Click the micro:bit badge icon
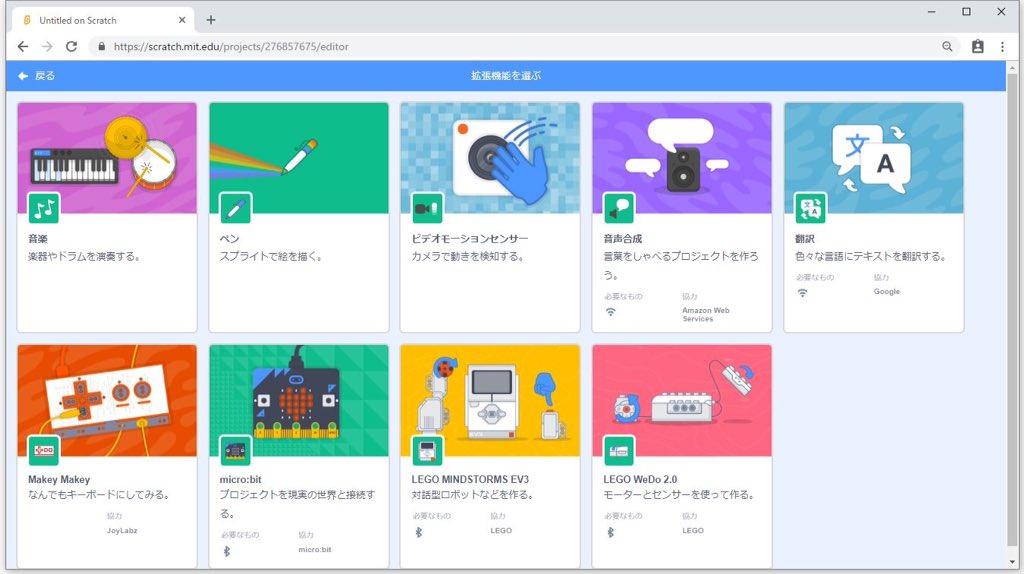Viewport: 1024px width, 574px height. click(x=235, y=451)
